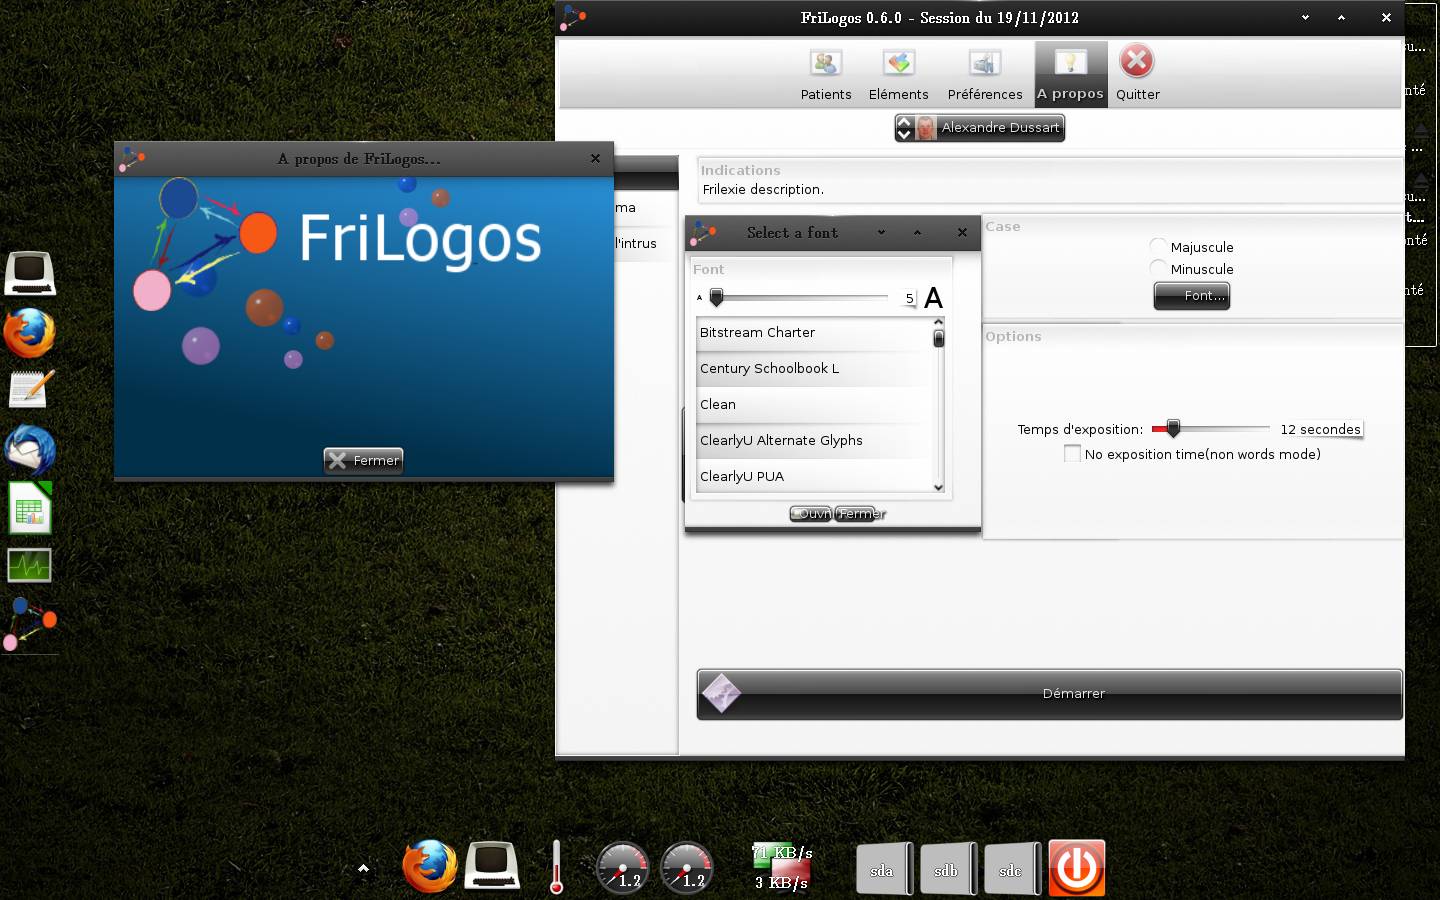Open the Eléments section in the toolbar
1440x900 pixels.
(x=898, y=74)
